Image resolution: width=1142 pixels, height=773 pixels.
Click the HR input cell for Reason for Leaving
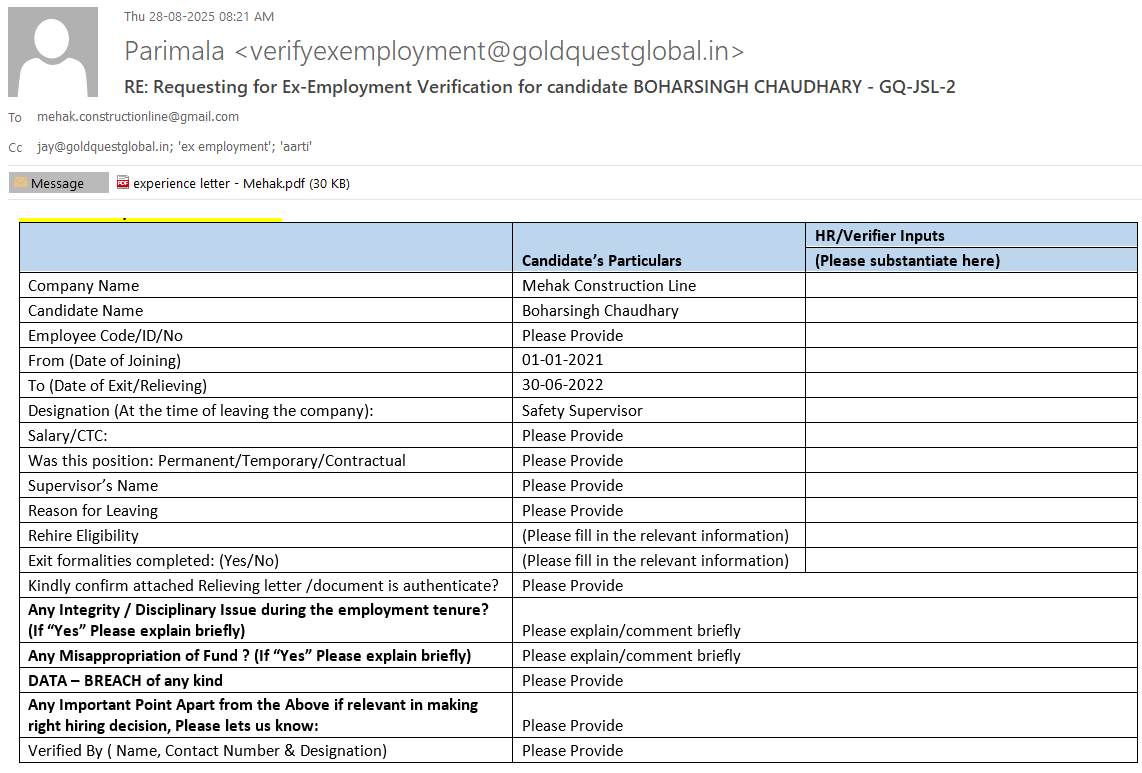tap(970, 510)
